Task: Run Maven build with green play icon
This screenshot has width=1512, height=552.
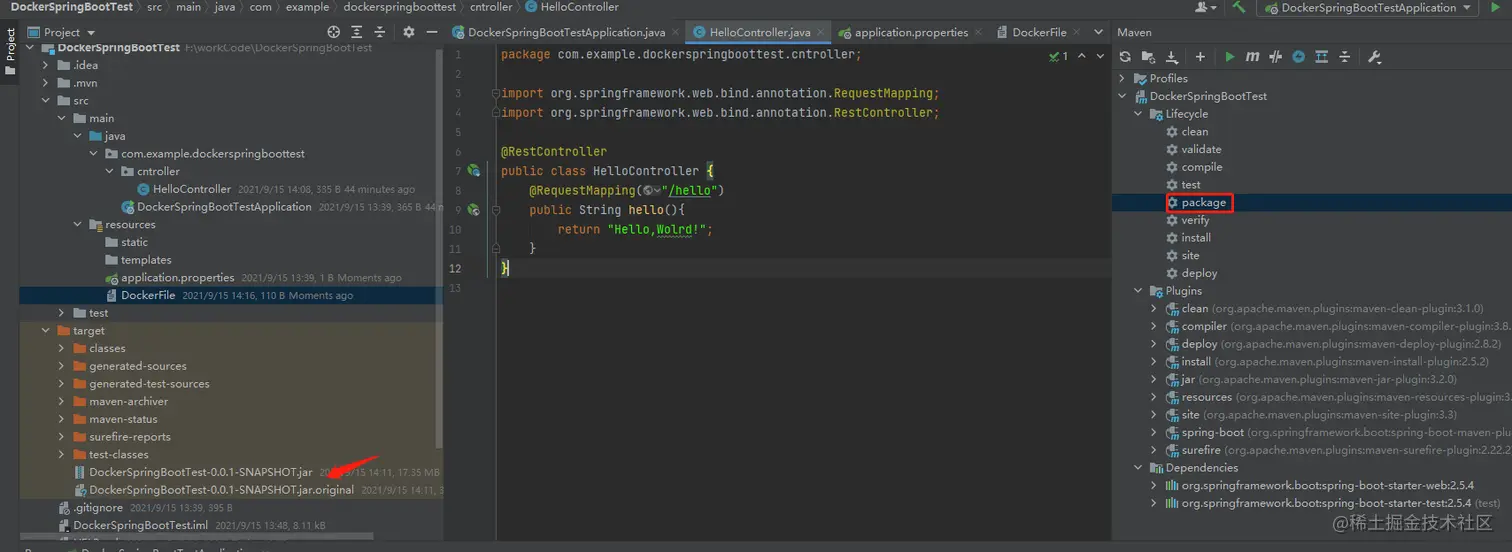Action: coord(1229,57)
